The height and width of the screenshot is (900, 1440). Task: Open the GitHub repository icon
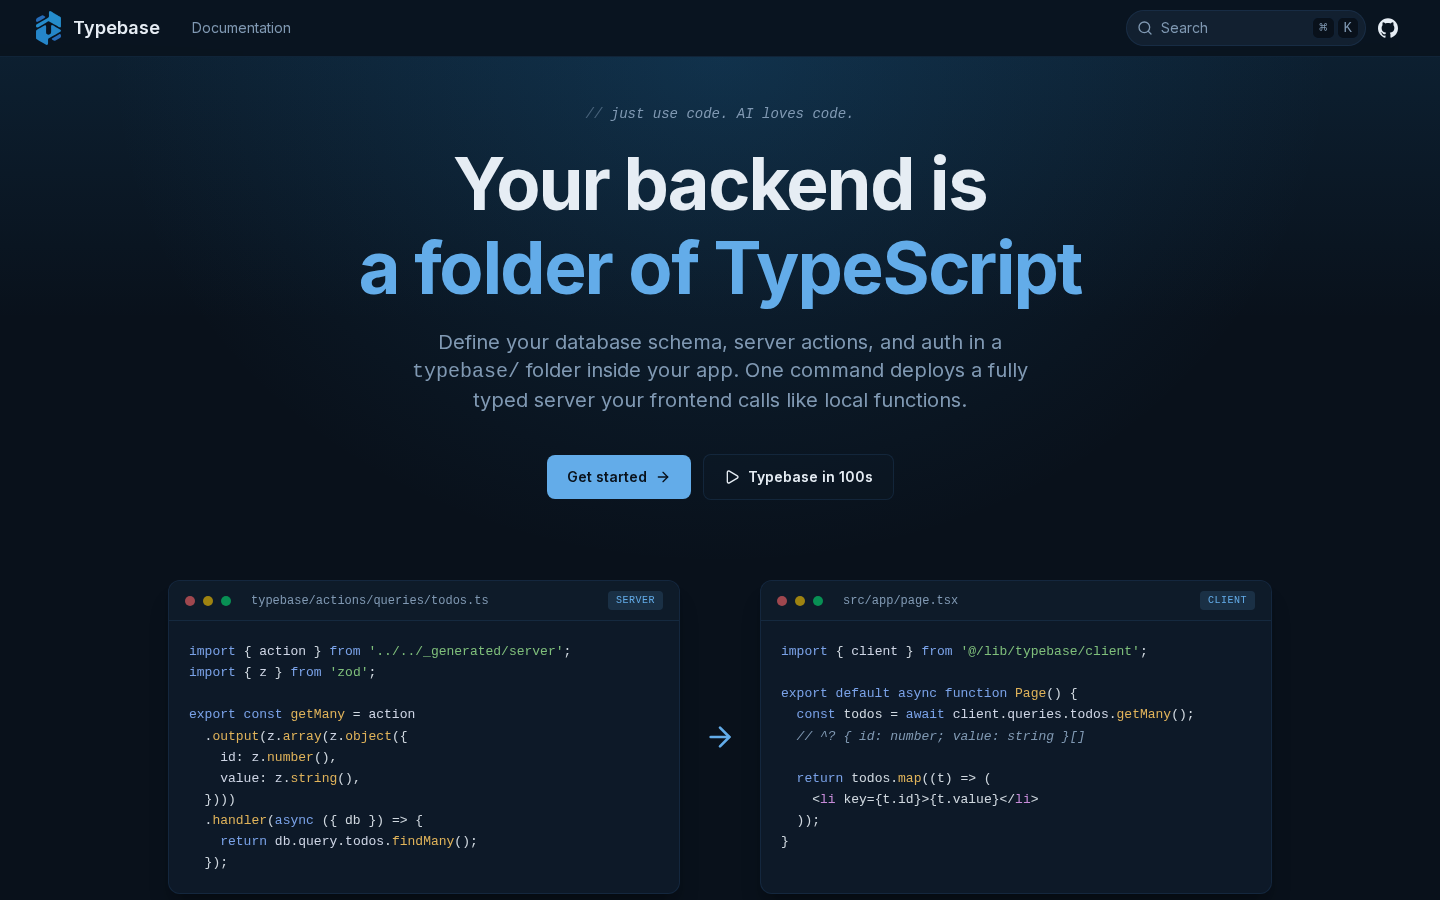click(1388, 28)
